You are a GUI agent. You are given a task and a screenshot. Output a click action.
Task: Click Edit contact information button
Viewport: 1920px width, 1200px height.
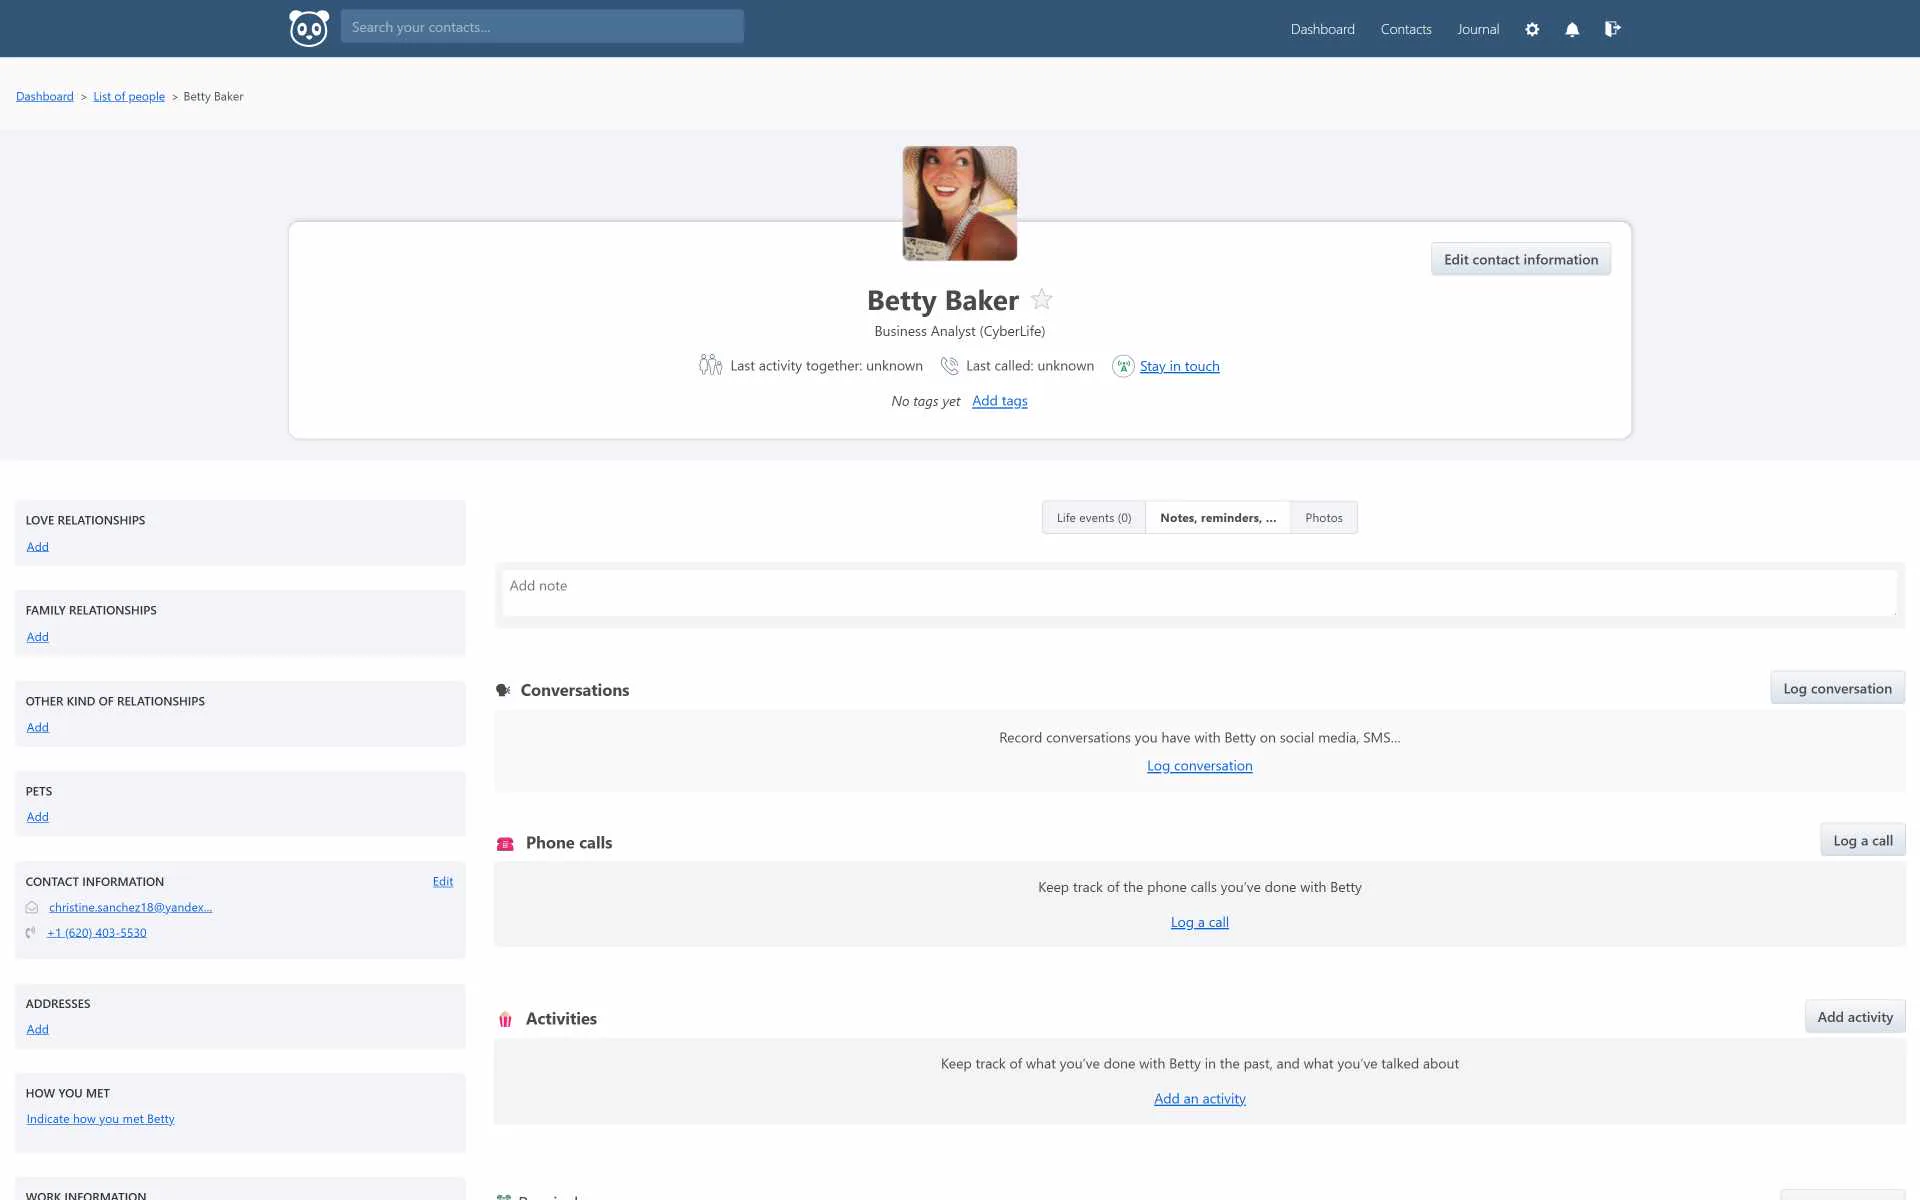(x=1520, y=260)
